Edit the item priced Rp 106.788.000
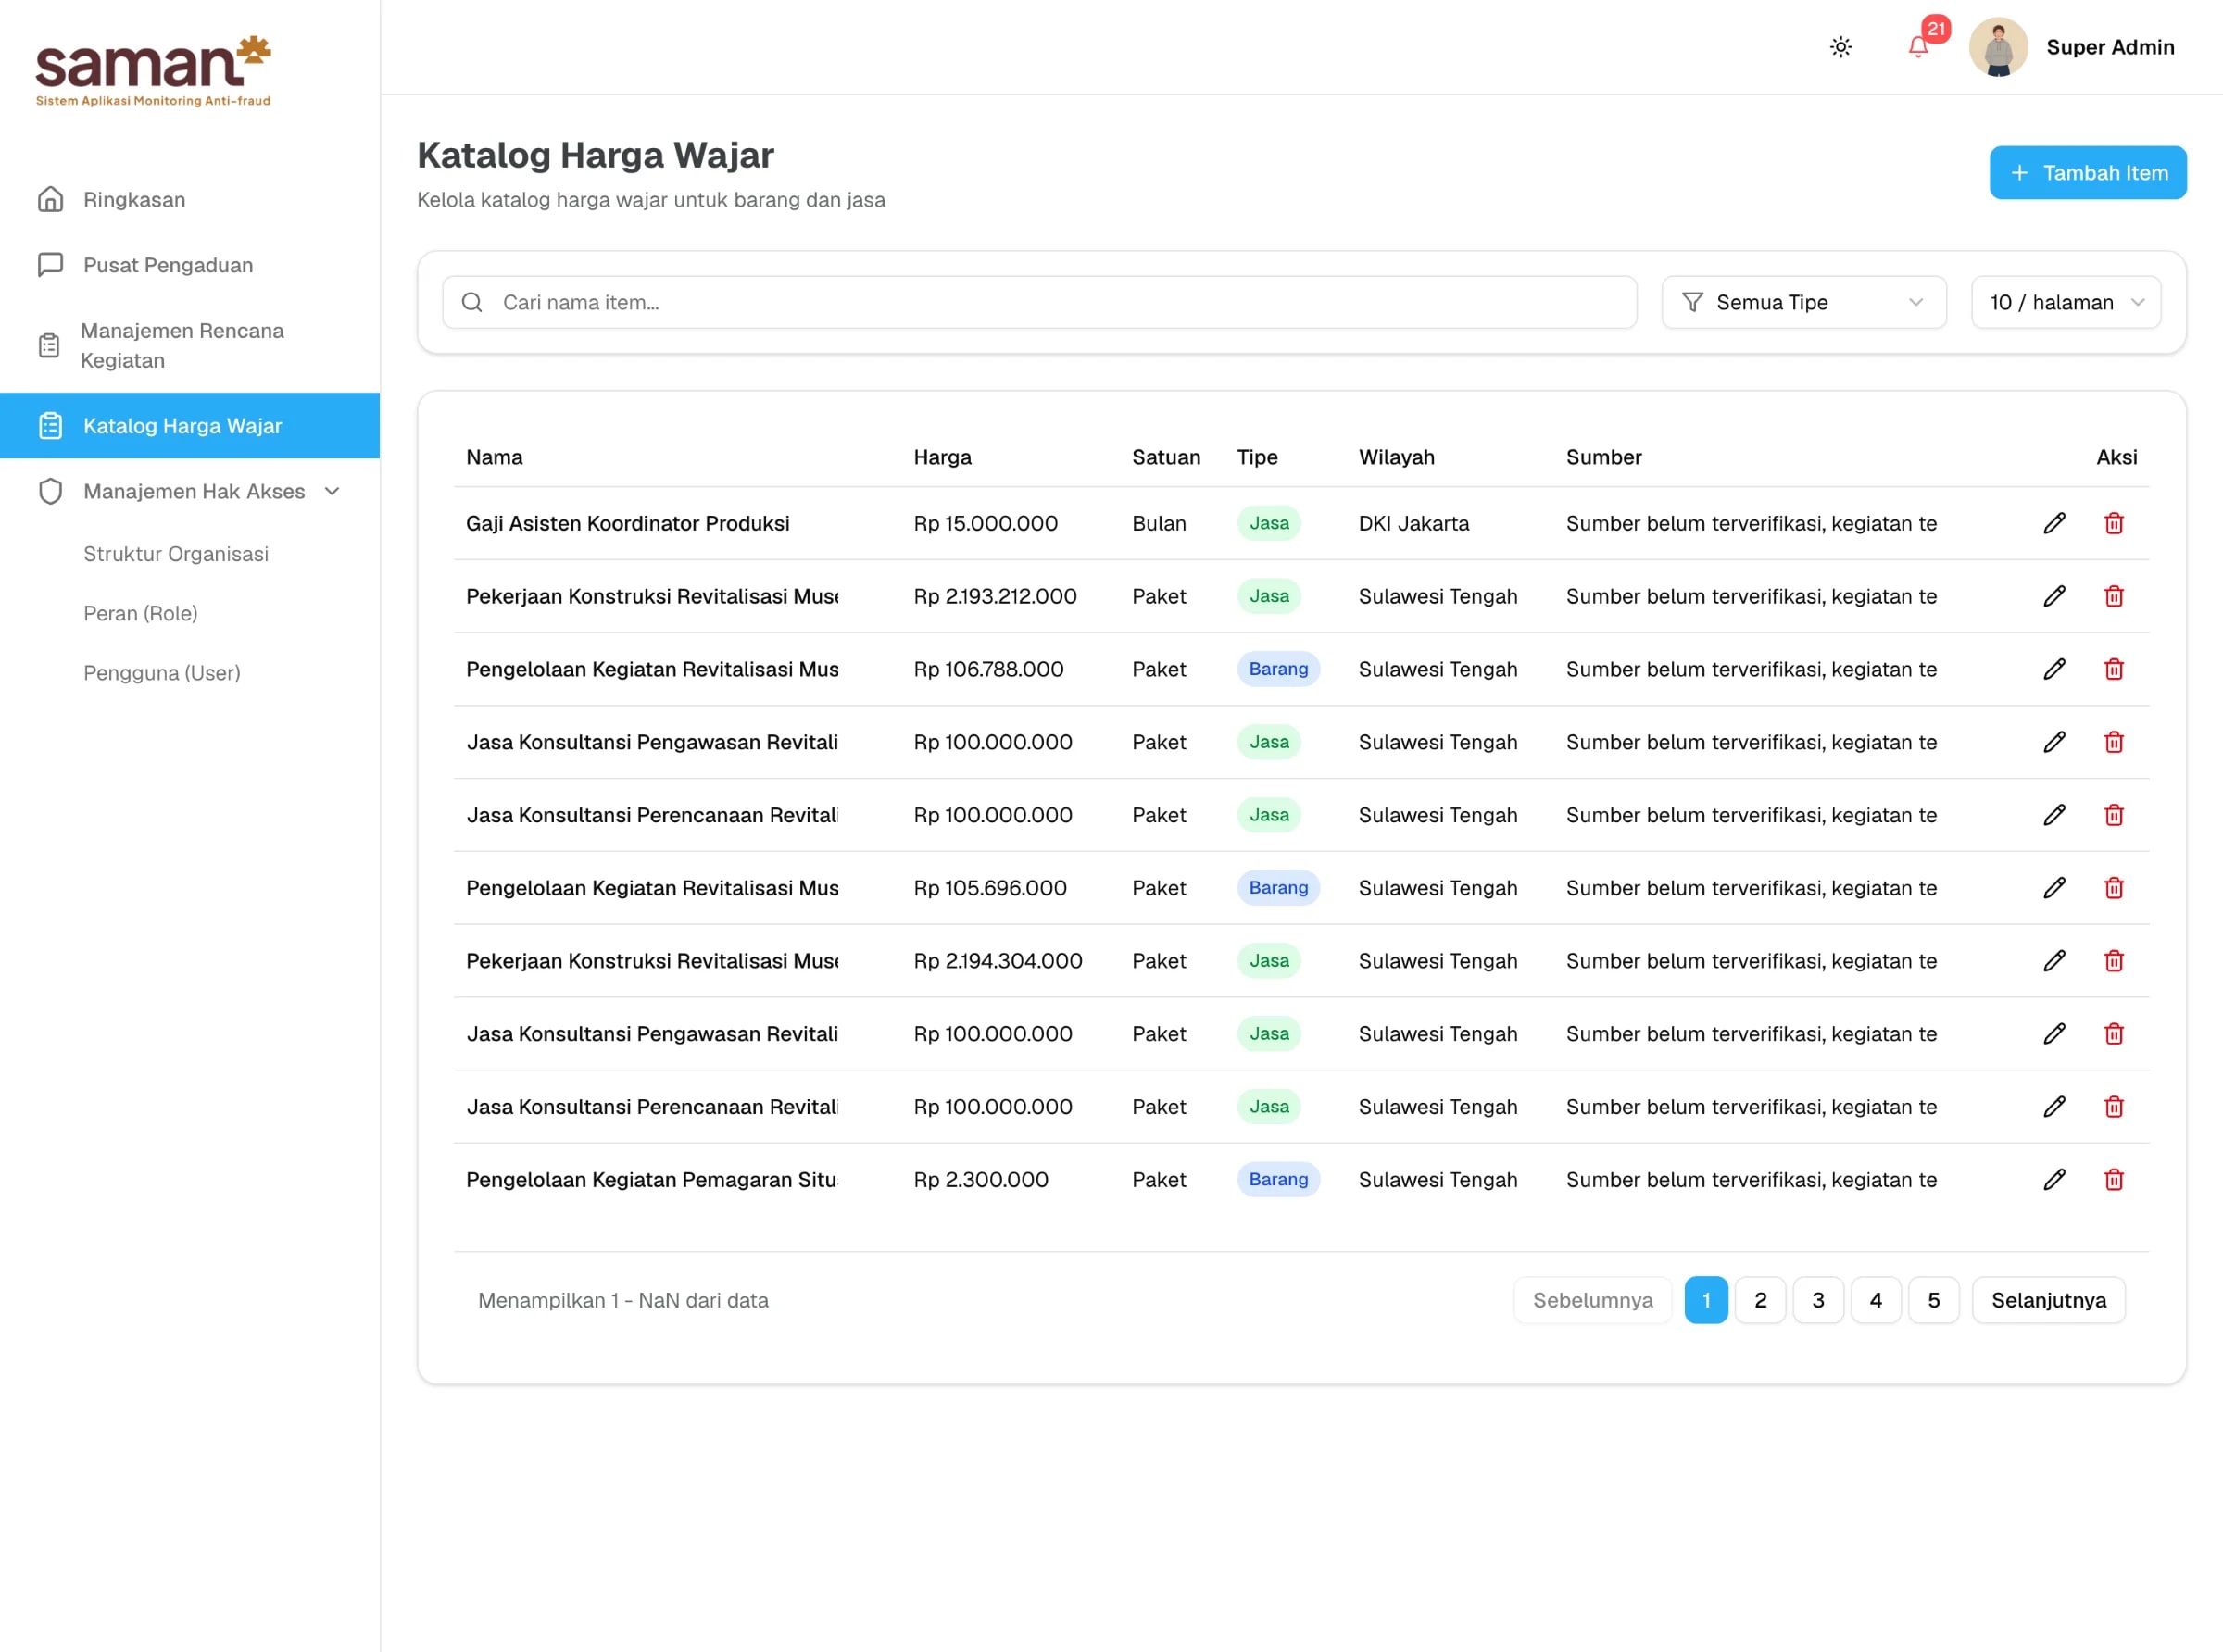This screenshot has width=2223, height=1652. tap(2054, 669)
